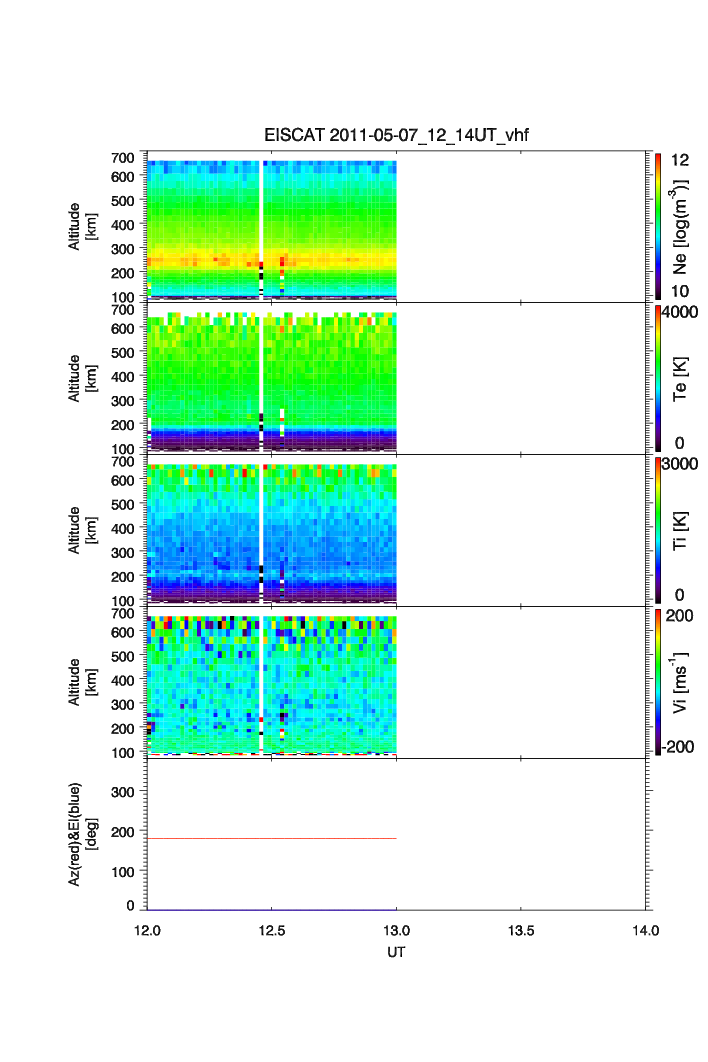Click the 12.0 tick on UT axis
The width and height of the screenshot is (708, 1062).
pos(147,930)
